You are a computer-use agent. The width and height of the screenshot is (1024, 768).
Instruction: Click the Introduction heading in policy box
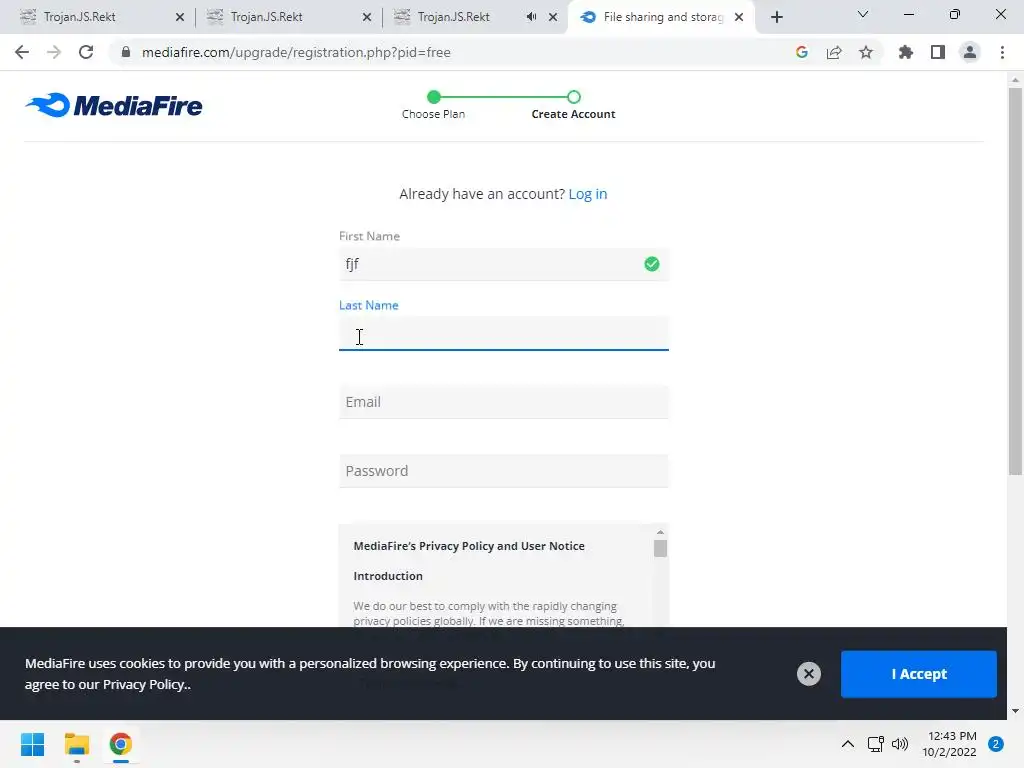pos(388,576)
